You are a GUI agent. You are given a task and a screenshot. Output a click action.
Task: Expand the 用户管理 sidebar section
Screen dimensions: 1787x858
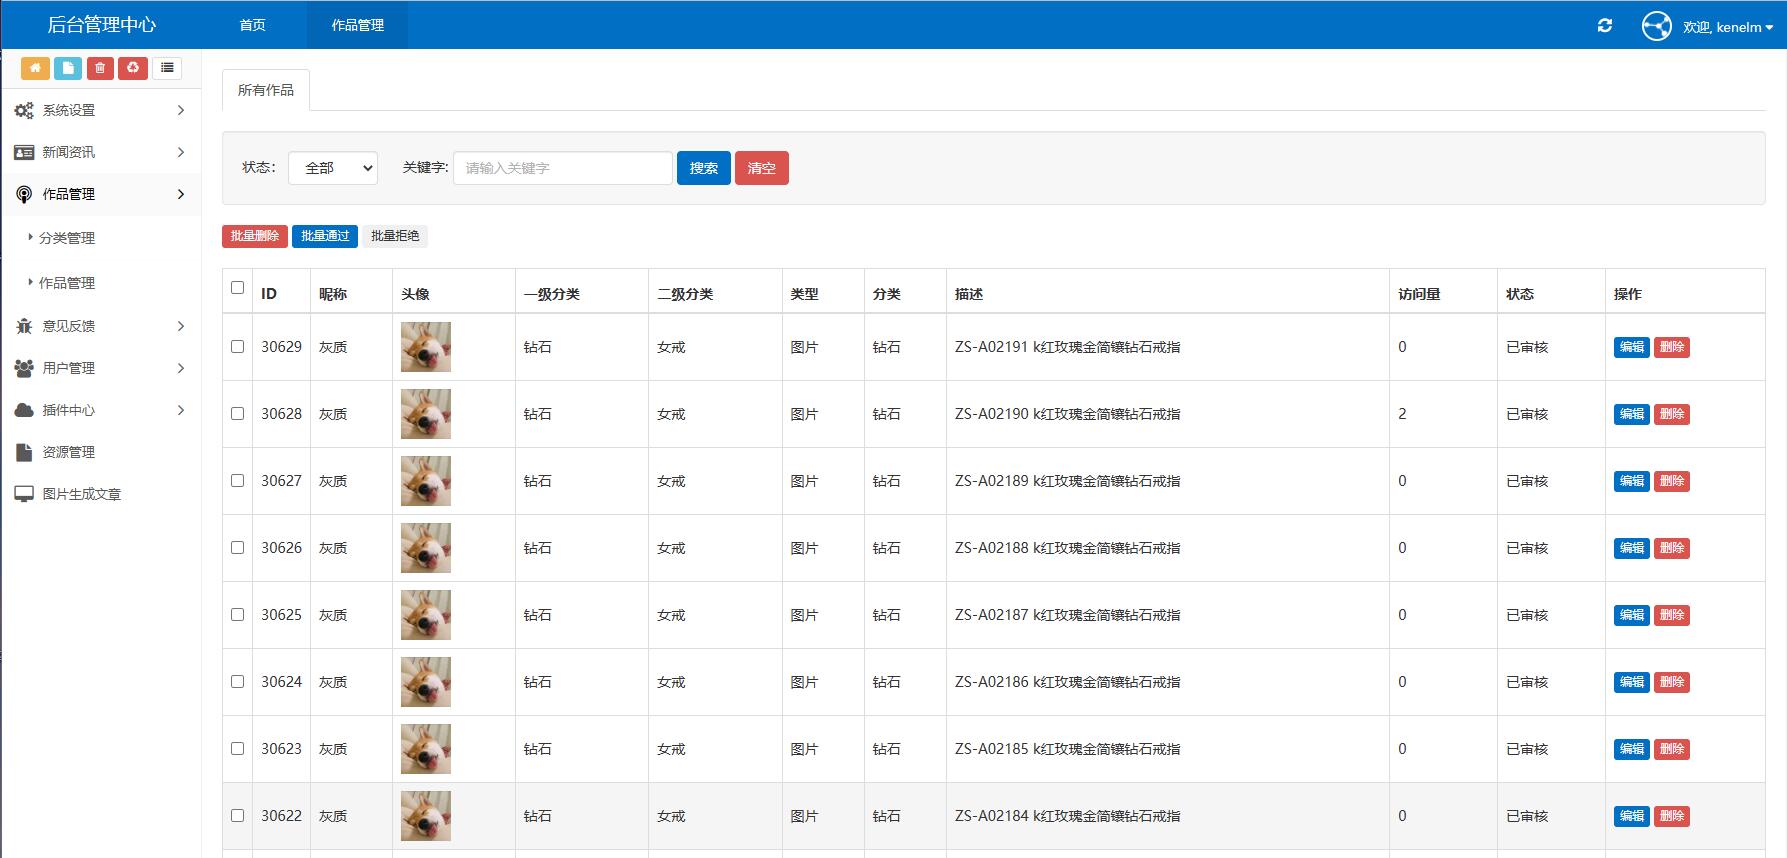100,368
